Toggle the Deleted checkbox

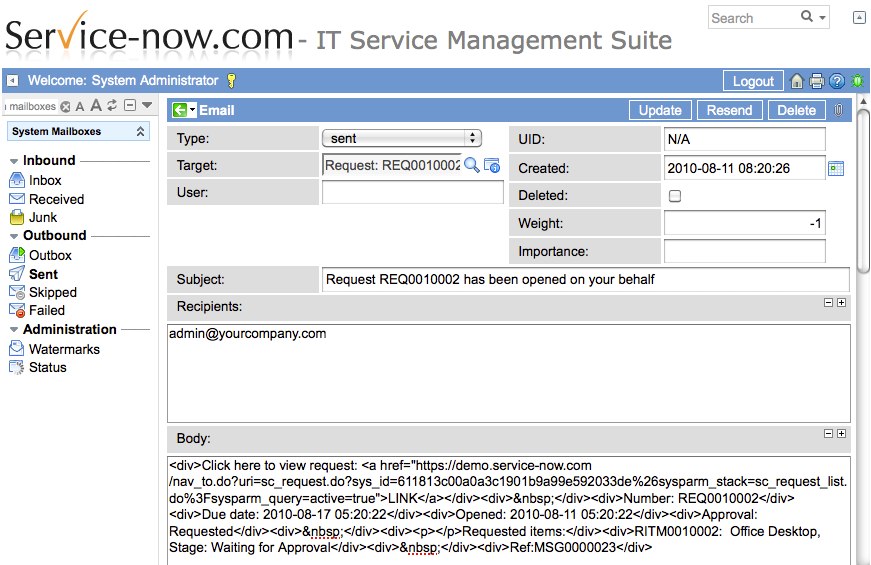tap(675, 196)
